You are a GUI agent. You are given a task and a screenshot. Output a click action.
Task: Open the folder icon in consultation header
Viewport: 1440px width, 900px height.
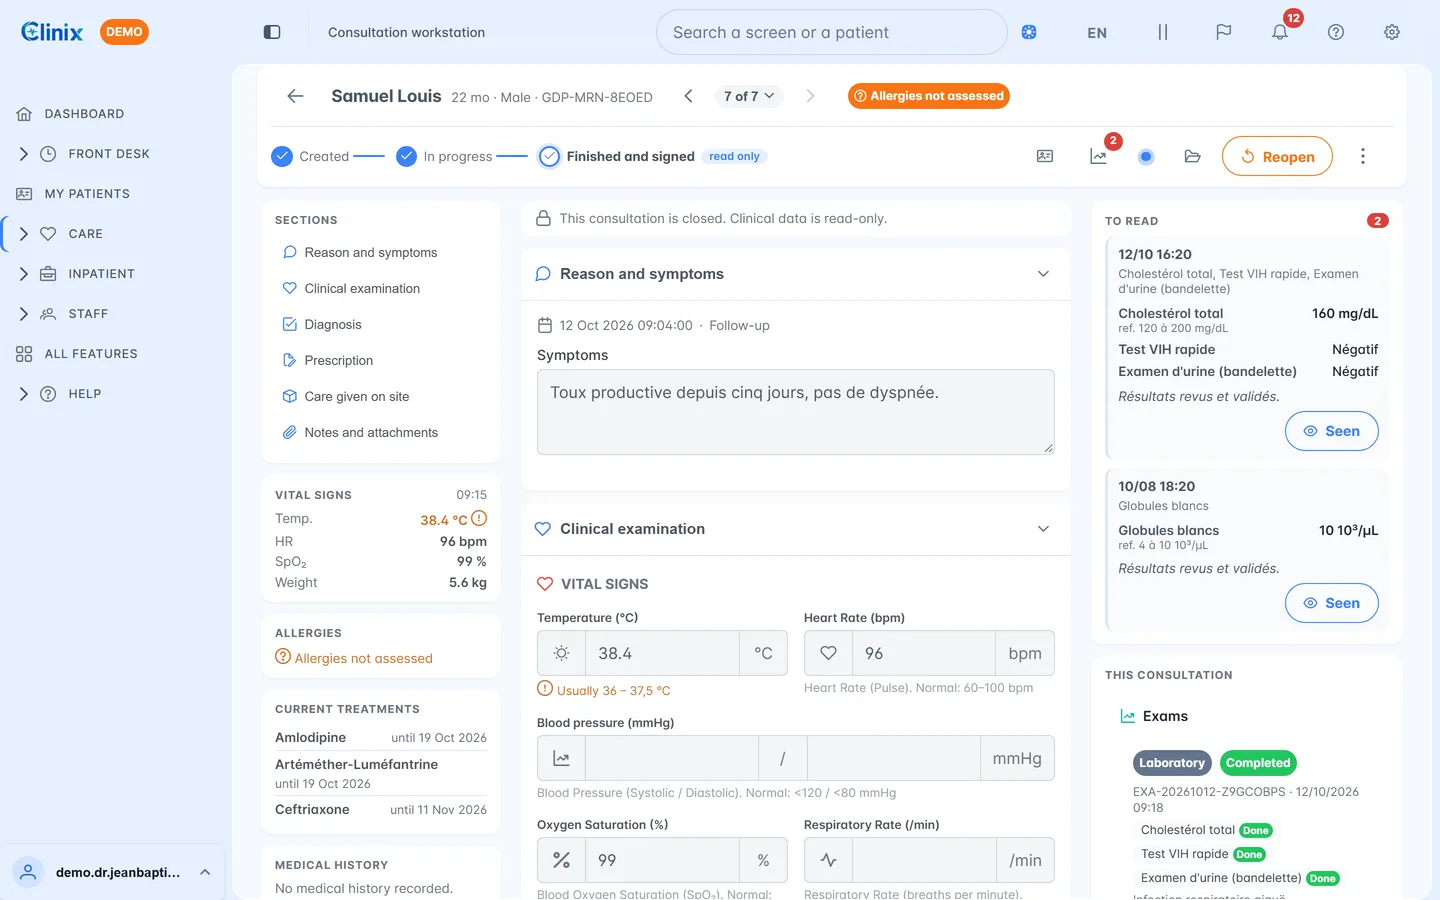tap(1192, 156)
